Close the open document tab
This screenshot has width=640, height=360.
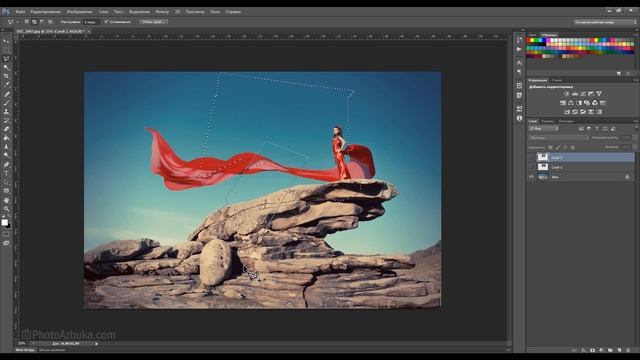point(89,31)
